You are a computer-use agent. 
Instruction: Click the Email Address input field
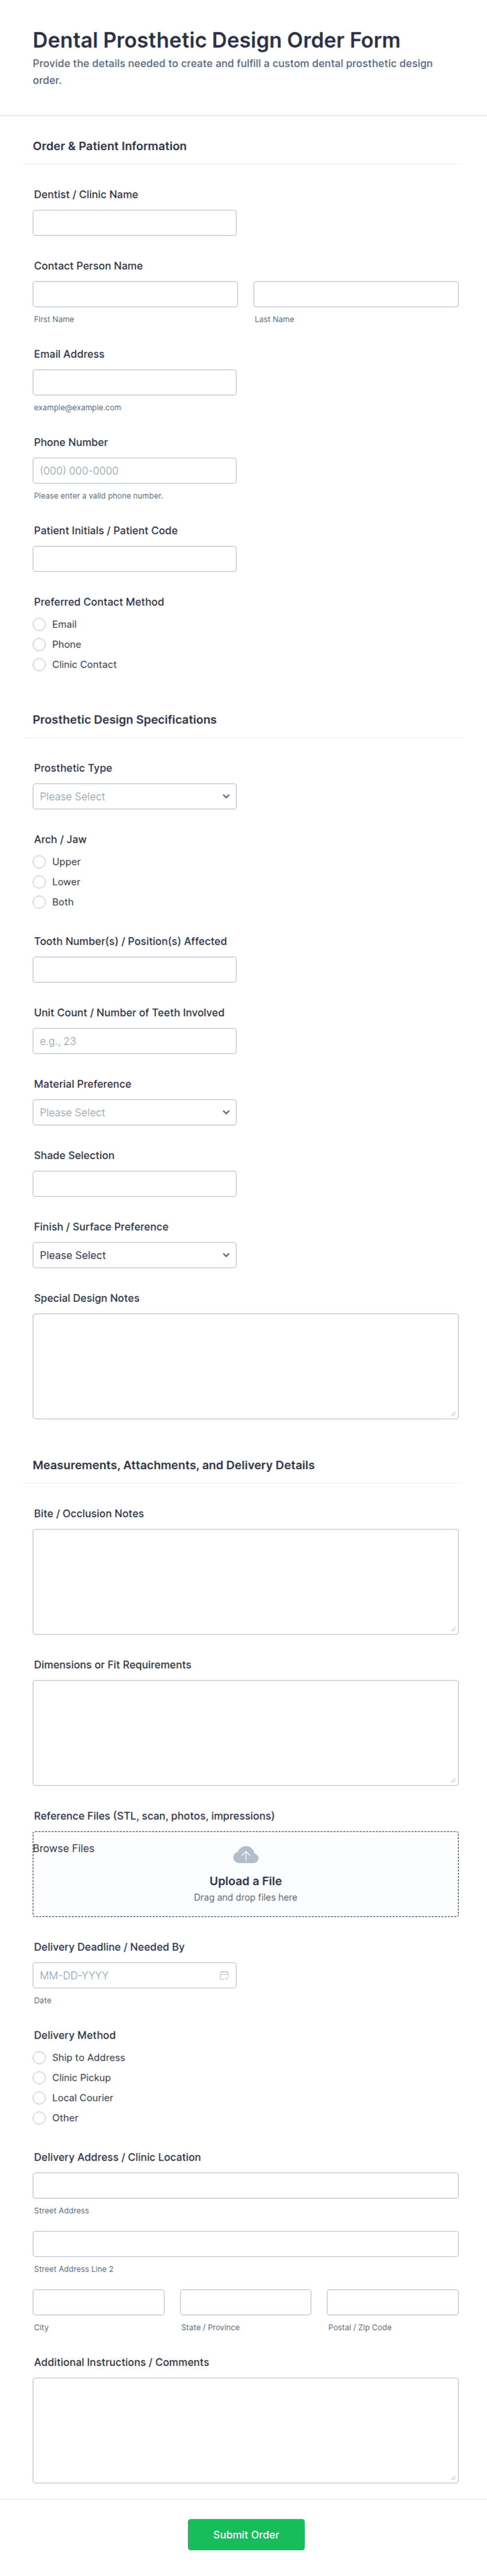point(134,382)
